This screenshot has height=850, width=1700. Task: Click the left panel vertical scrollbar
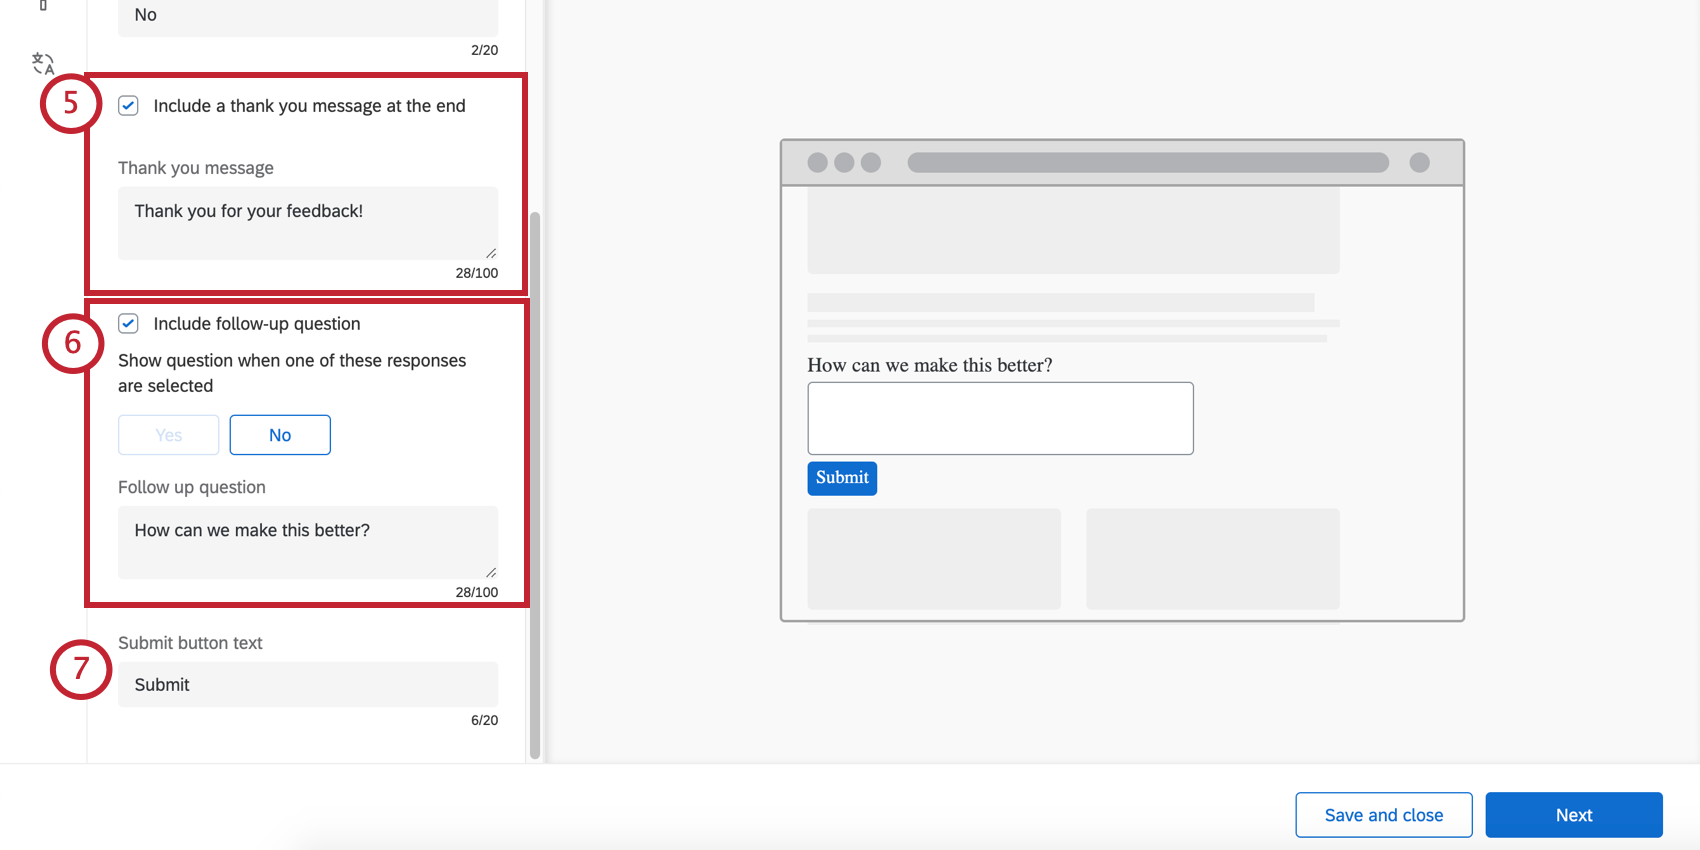(535, 485)
